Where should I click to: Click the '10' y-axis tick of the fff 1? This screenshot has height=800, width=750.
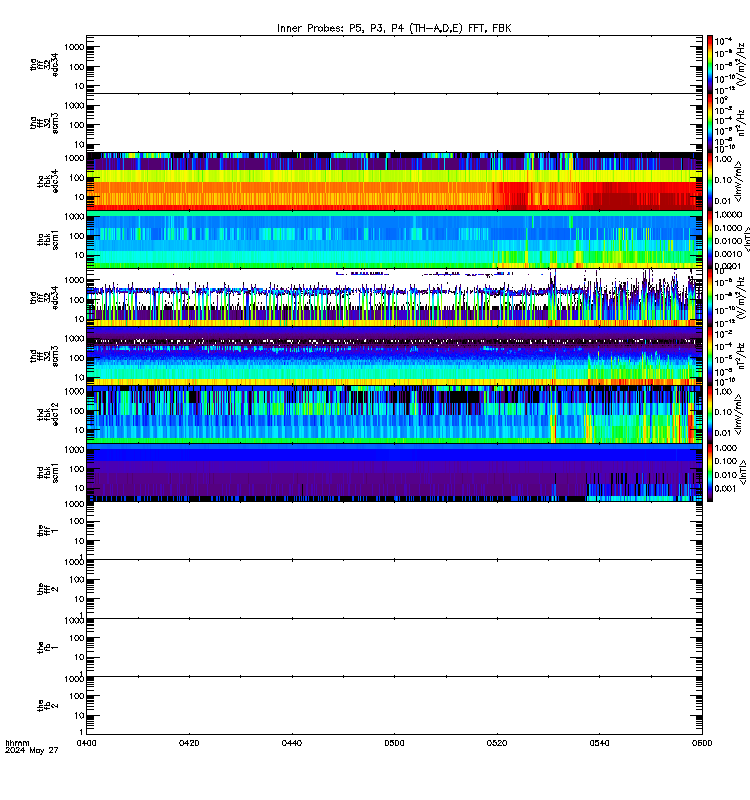click(x=79, y=541)
